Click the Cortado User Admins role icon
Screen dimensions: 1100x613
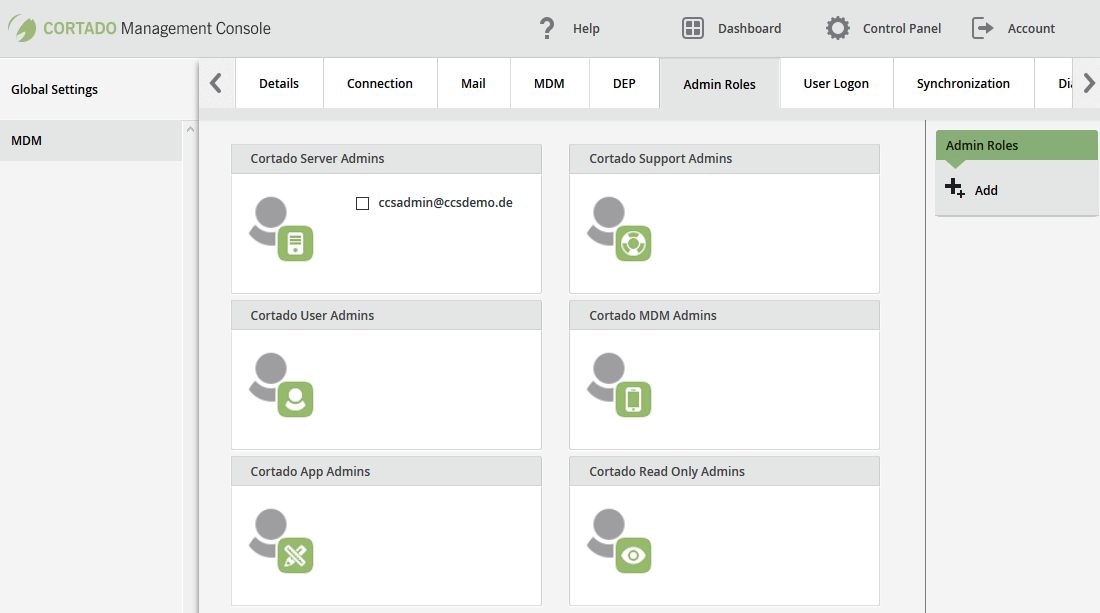(281, 385)
